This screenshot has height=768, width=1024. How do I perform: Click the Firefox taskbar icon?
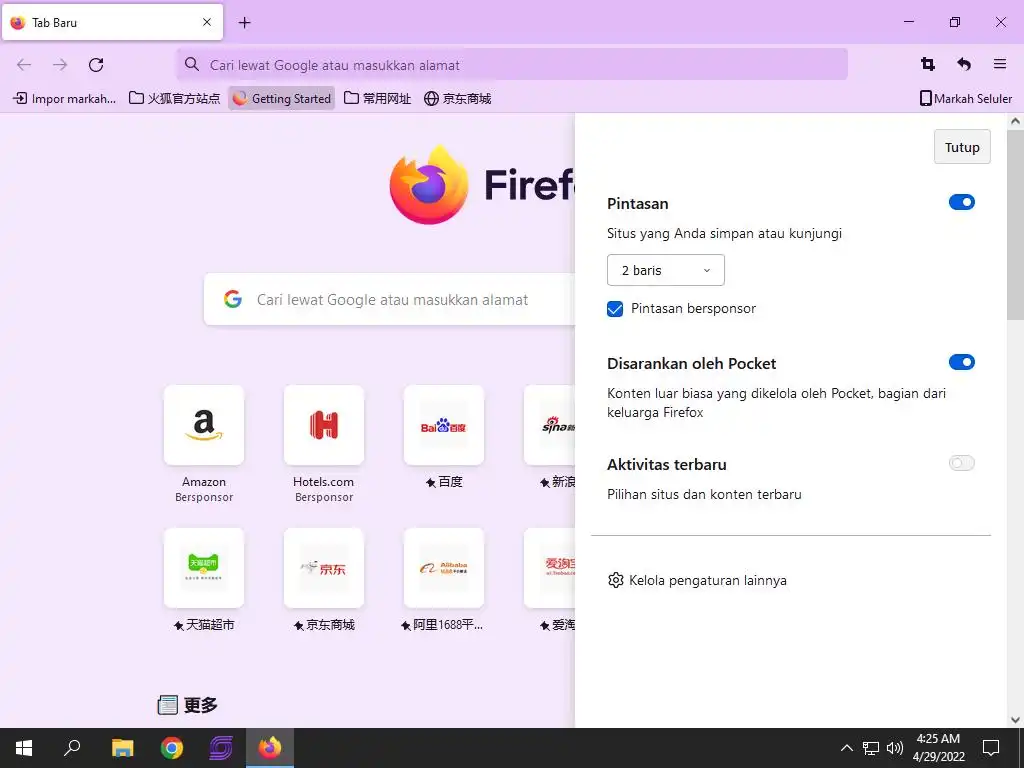270,748
